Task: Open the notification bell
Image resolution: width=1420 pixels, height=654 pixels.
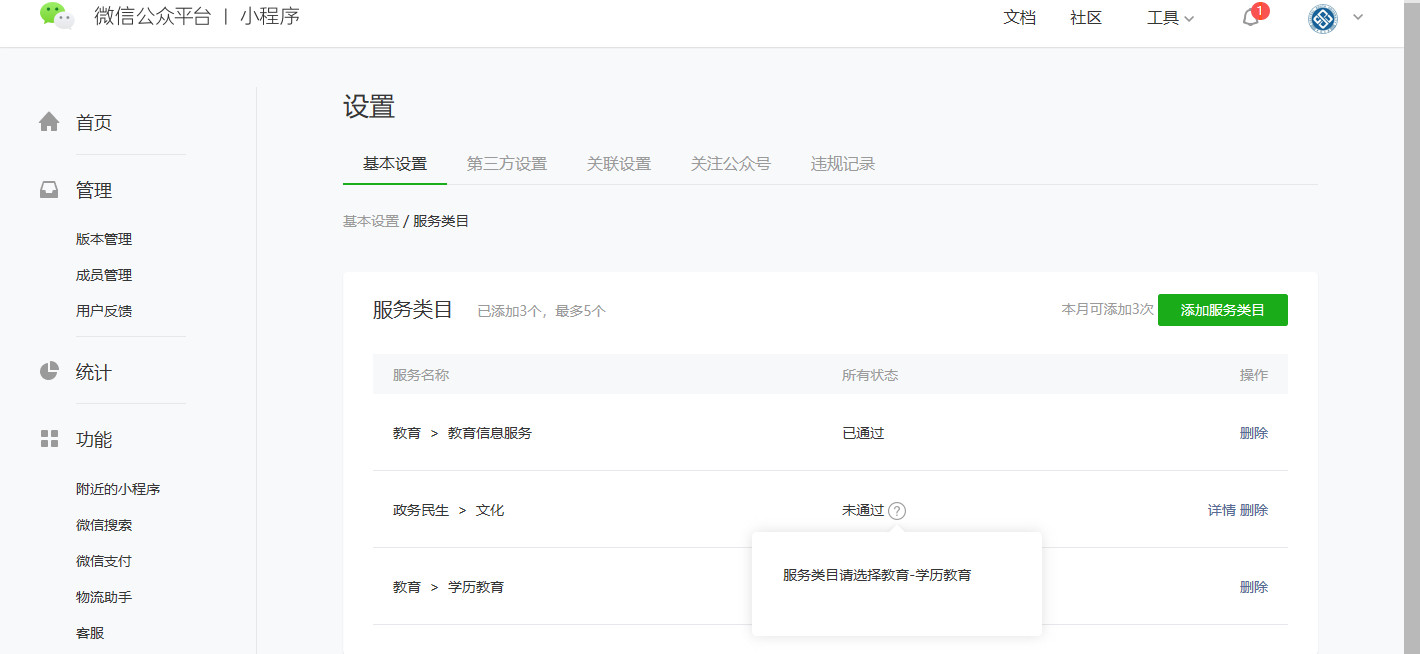Action: (1250, 18)
